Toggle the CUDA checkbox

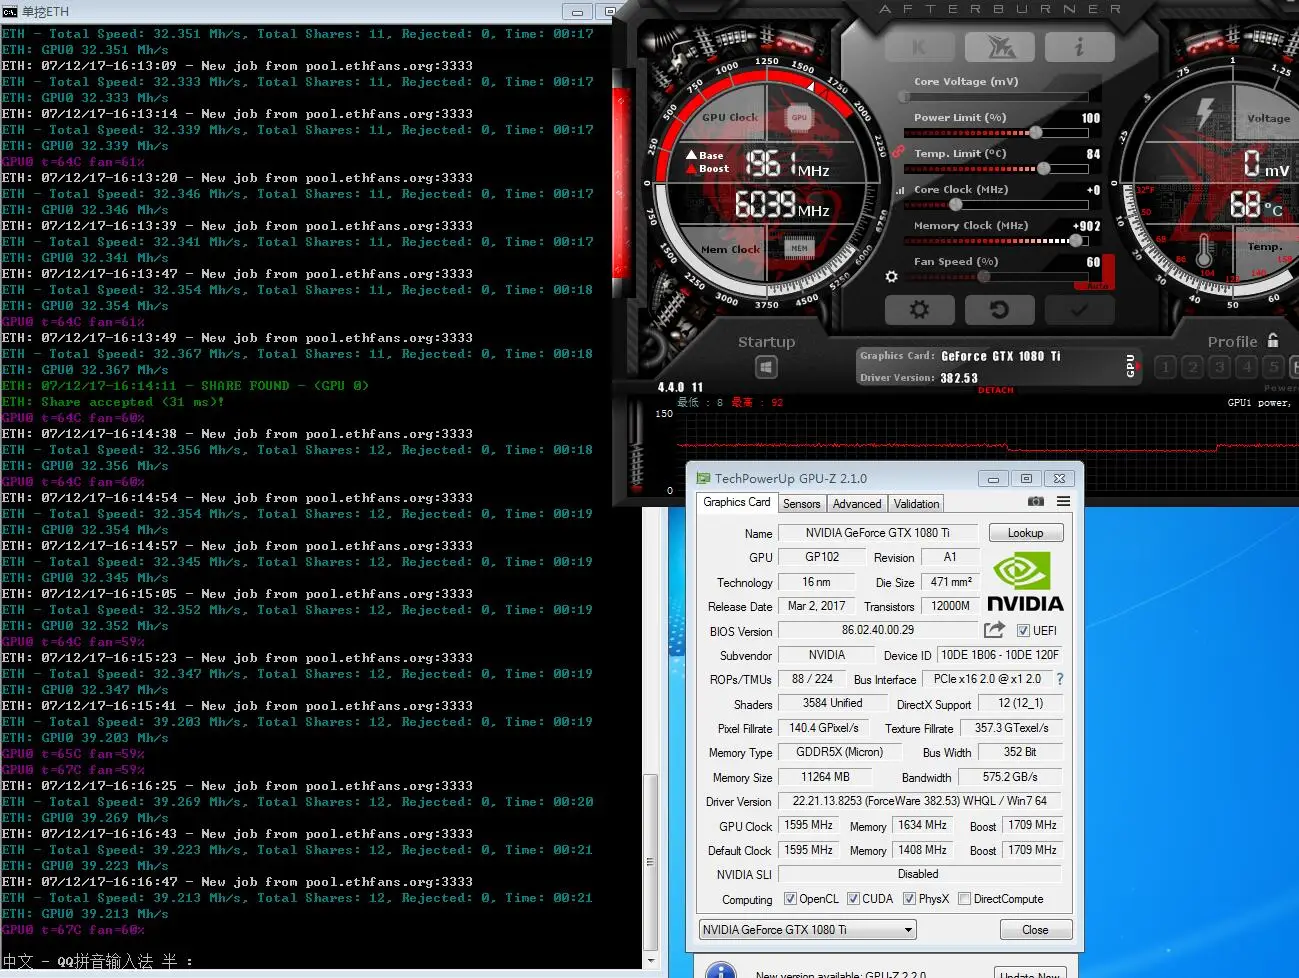click(853, 898)
